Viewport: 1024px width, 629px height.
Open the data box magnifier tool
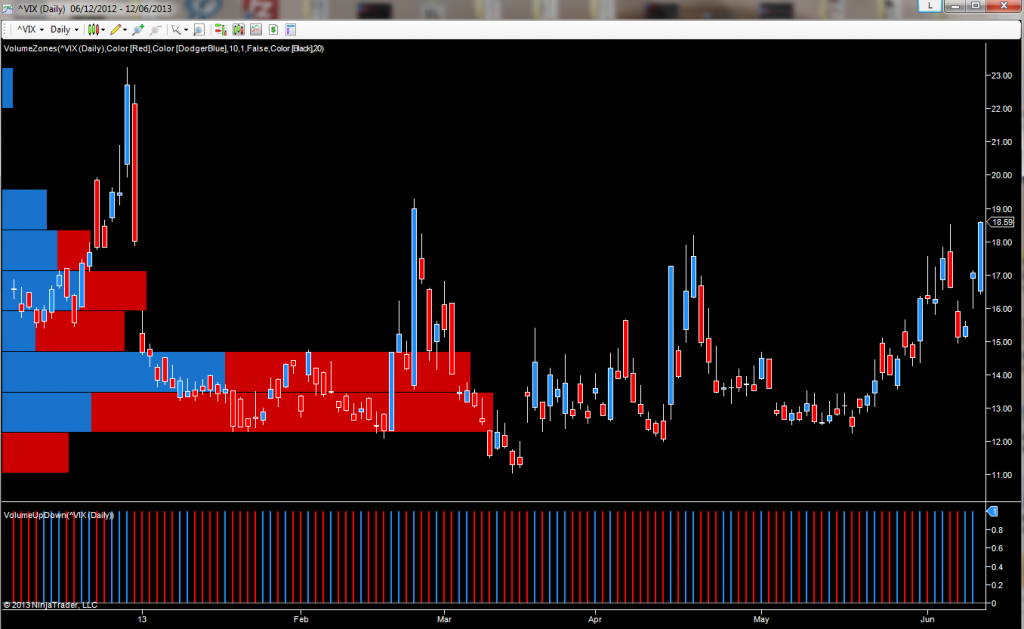[x=198, y=29]
